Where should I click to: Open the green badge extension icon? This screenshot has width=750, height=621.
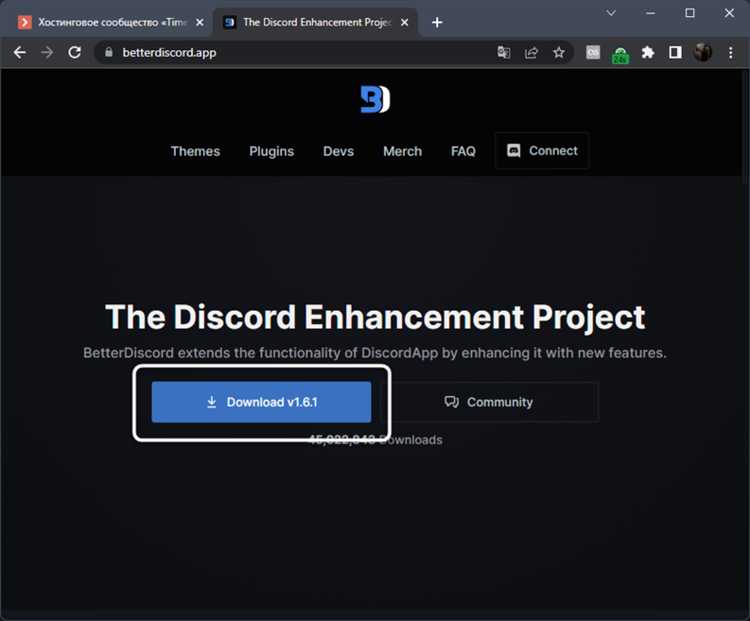pos(620,54)
